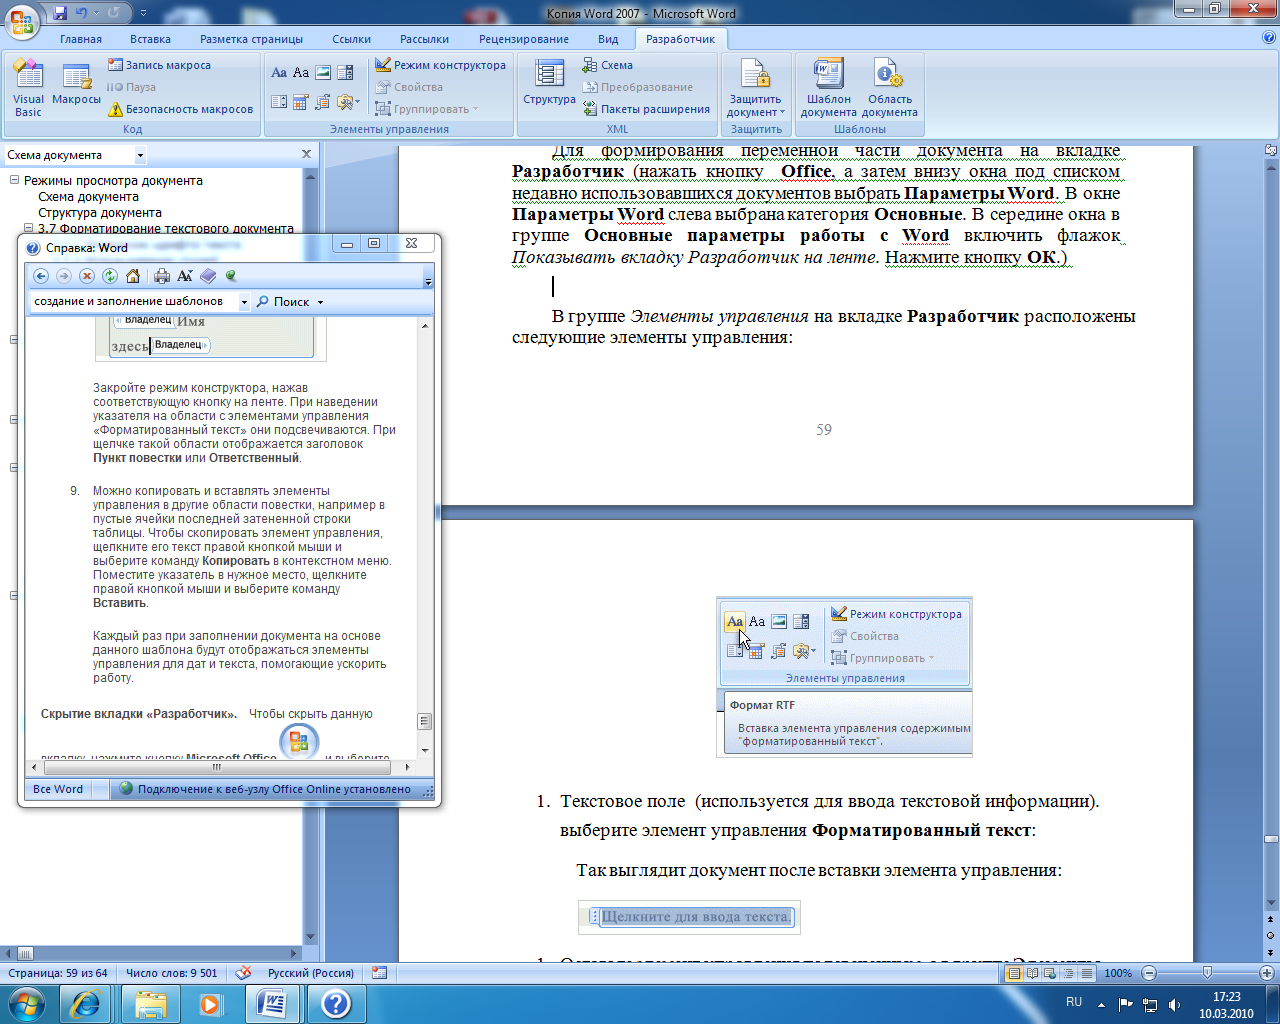1280x1024 pixels.
Task: Refresh the Help window page
Action: click(110, 276)
